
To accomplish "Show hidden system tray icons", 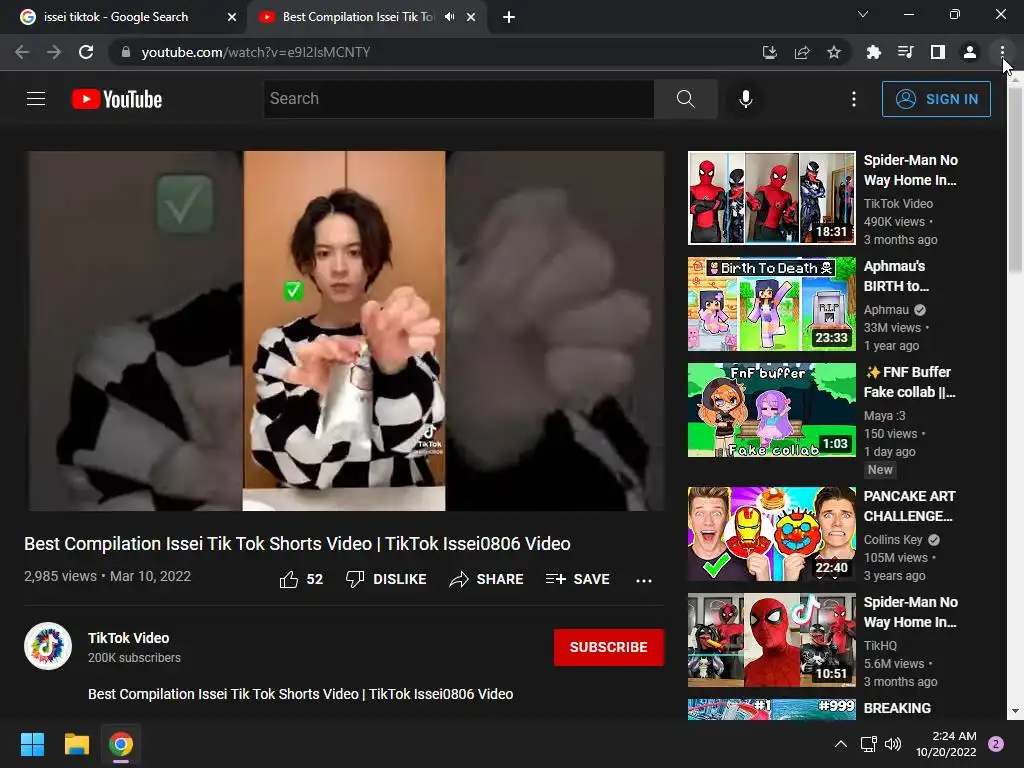I will tap(840, 744).
